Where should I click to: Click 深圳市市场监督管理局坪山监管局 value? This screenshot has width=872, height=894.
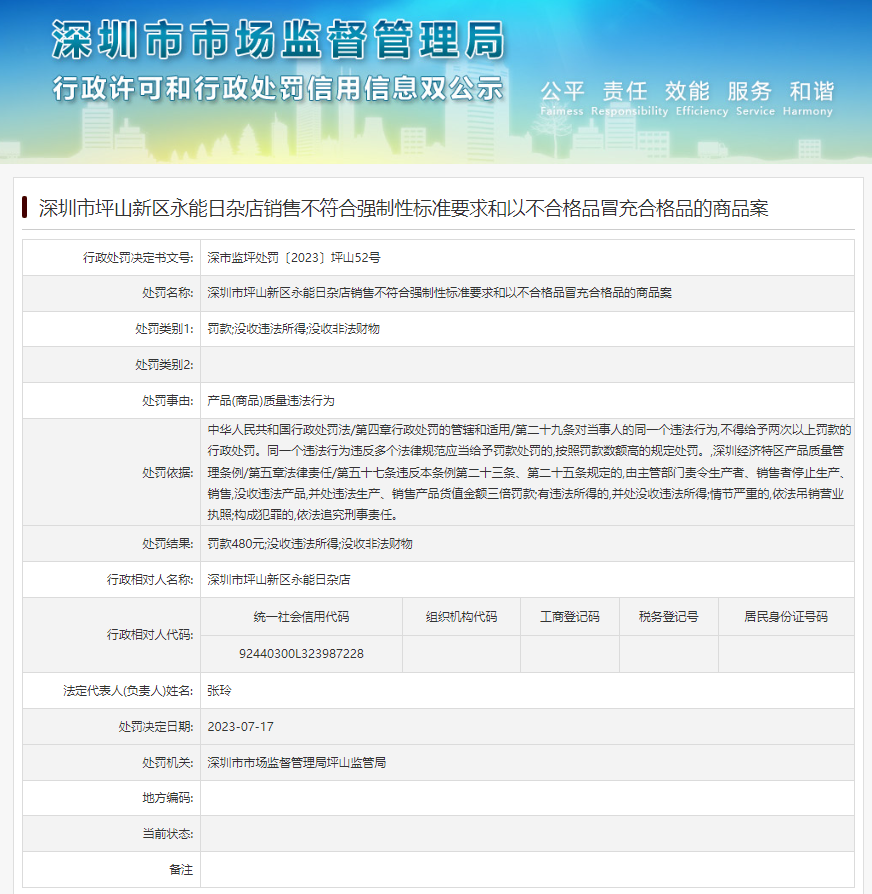click(x=297, y=763)
